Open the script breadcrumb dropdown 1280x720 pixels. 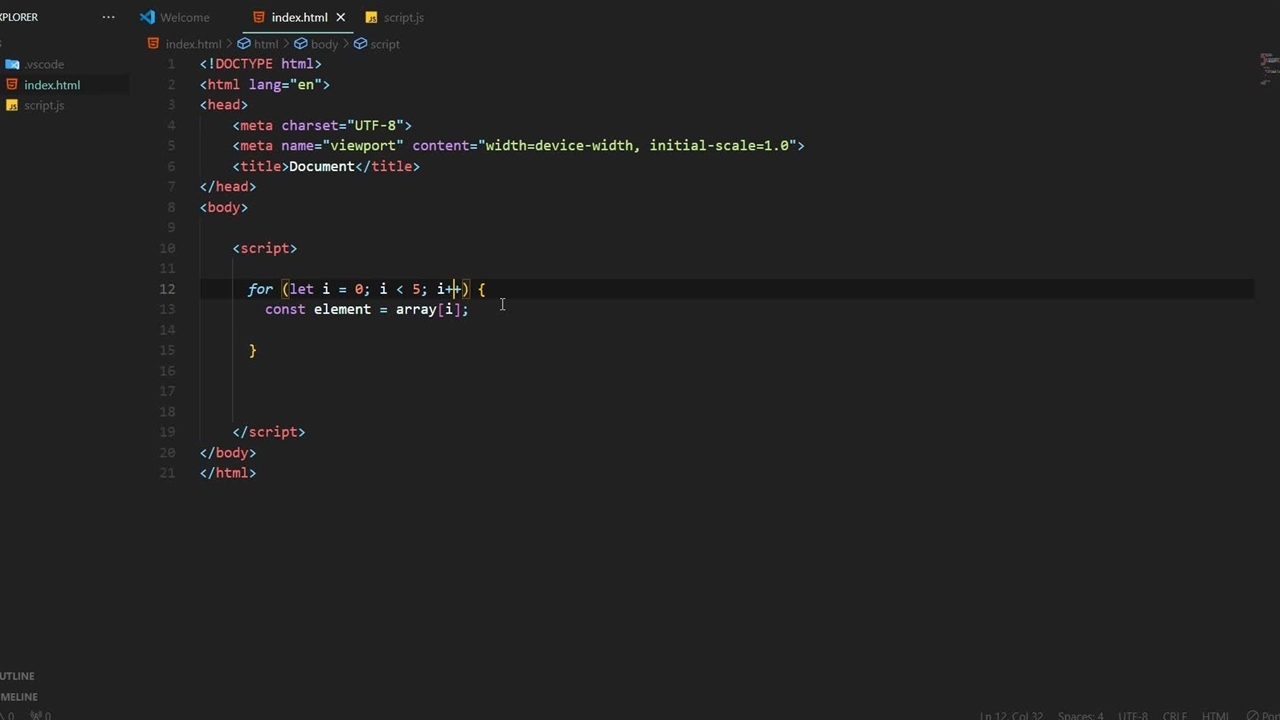384,44
